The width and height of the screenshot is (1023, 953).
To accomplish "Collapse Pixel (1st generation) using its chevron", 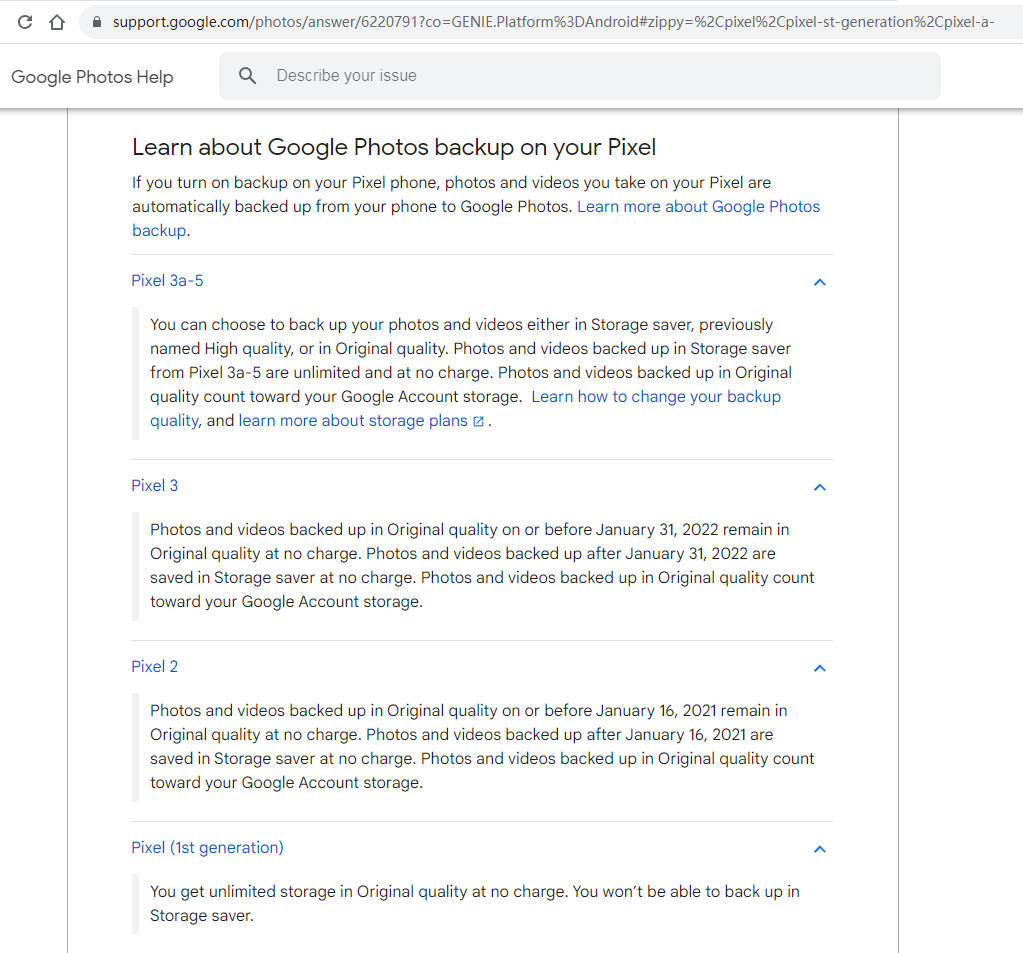I will (819, 849).
